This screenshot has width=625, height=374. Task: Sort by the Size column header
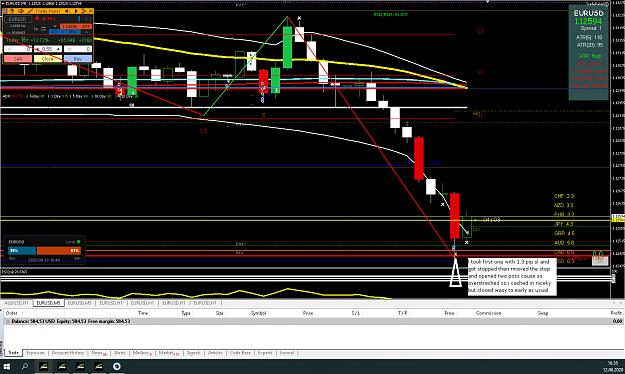coord(220,313)
